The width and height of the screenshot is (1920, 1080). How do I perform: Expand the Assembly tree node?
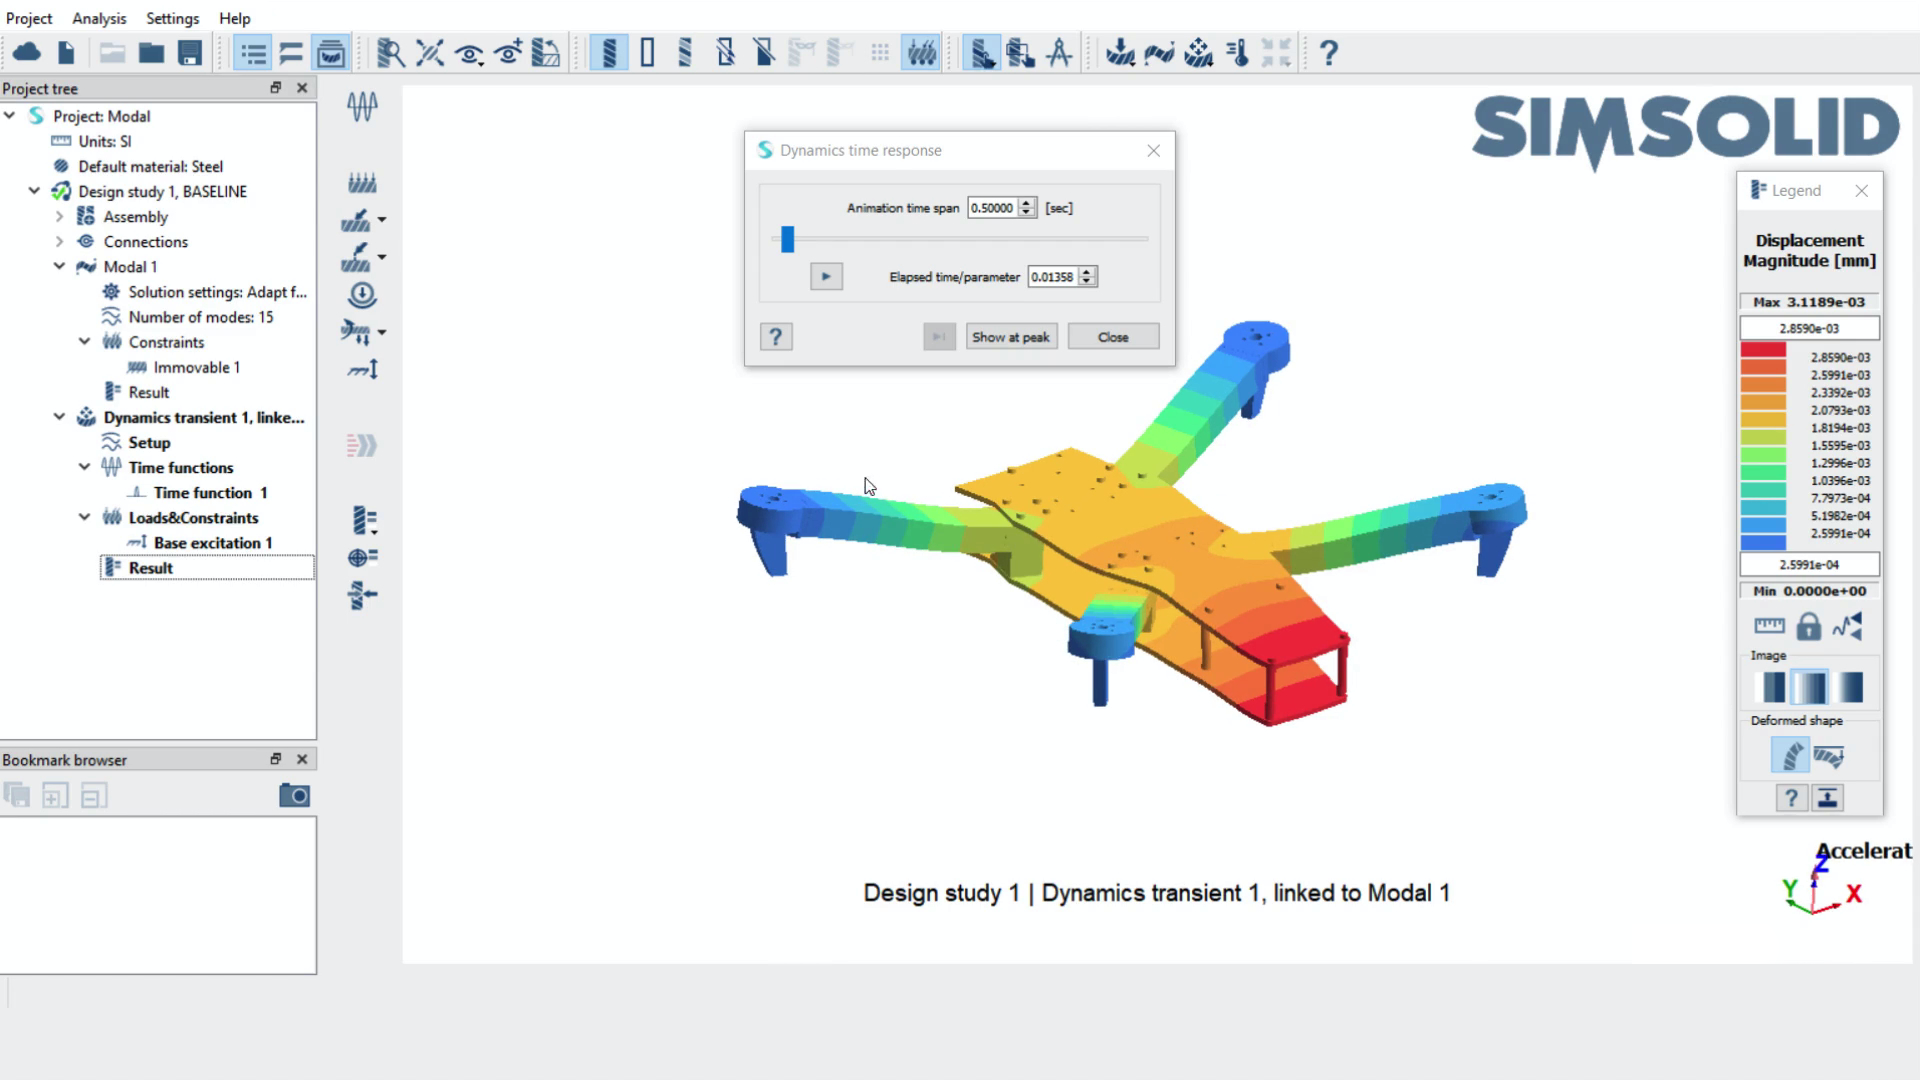tap(59, 217)
